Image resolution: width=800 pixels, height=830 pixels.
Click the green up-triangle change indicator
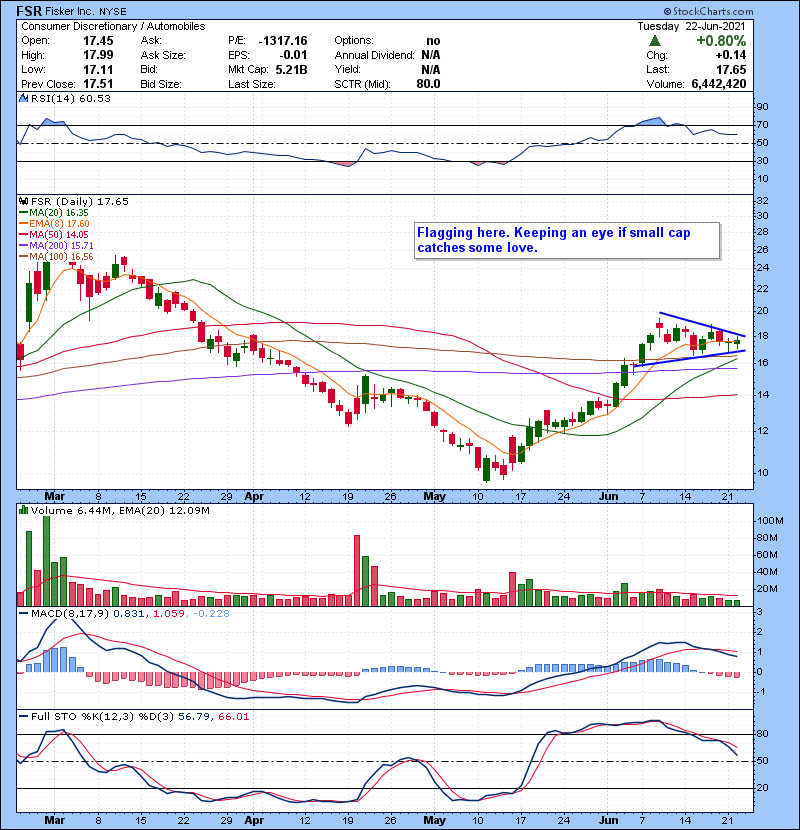click(x=655, y=41)
